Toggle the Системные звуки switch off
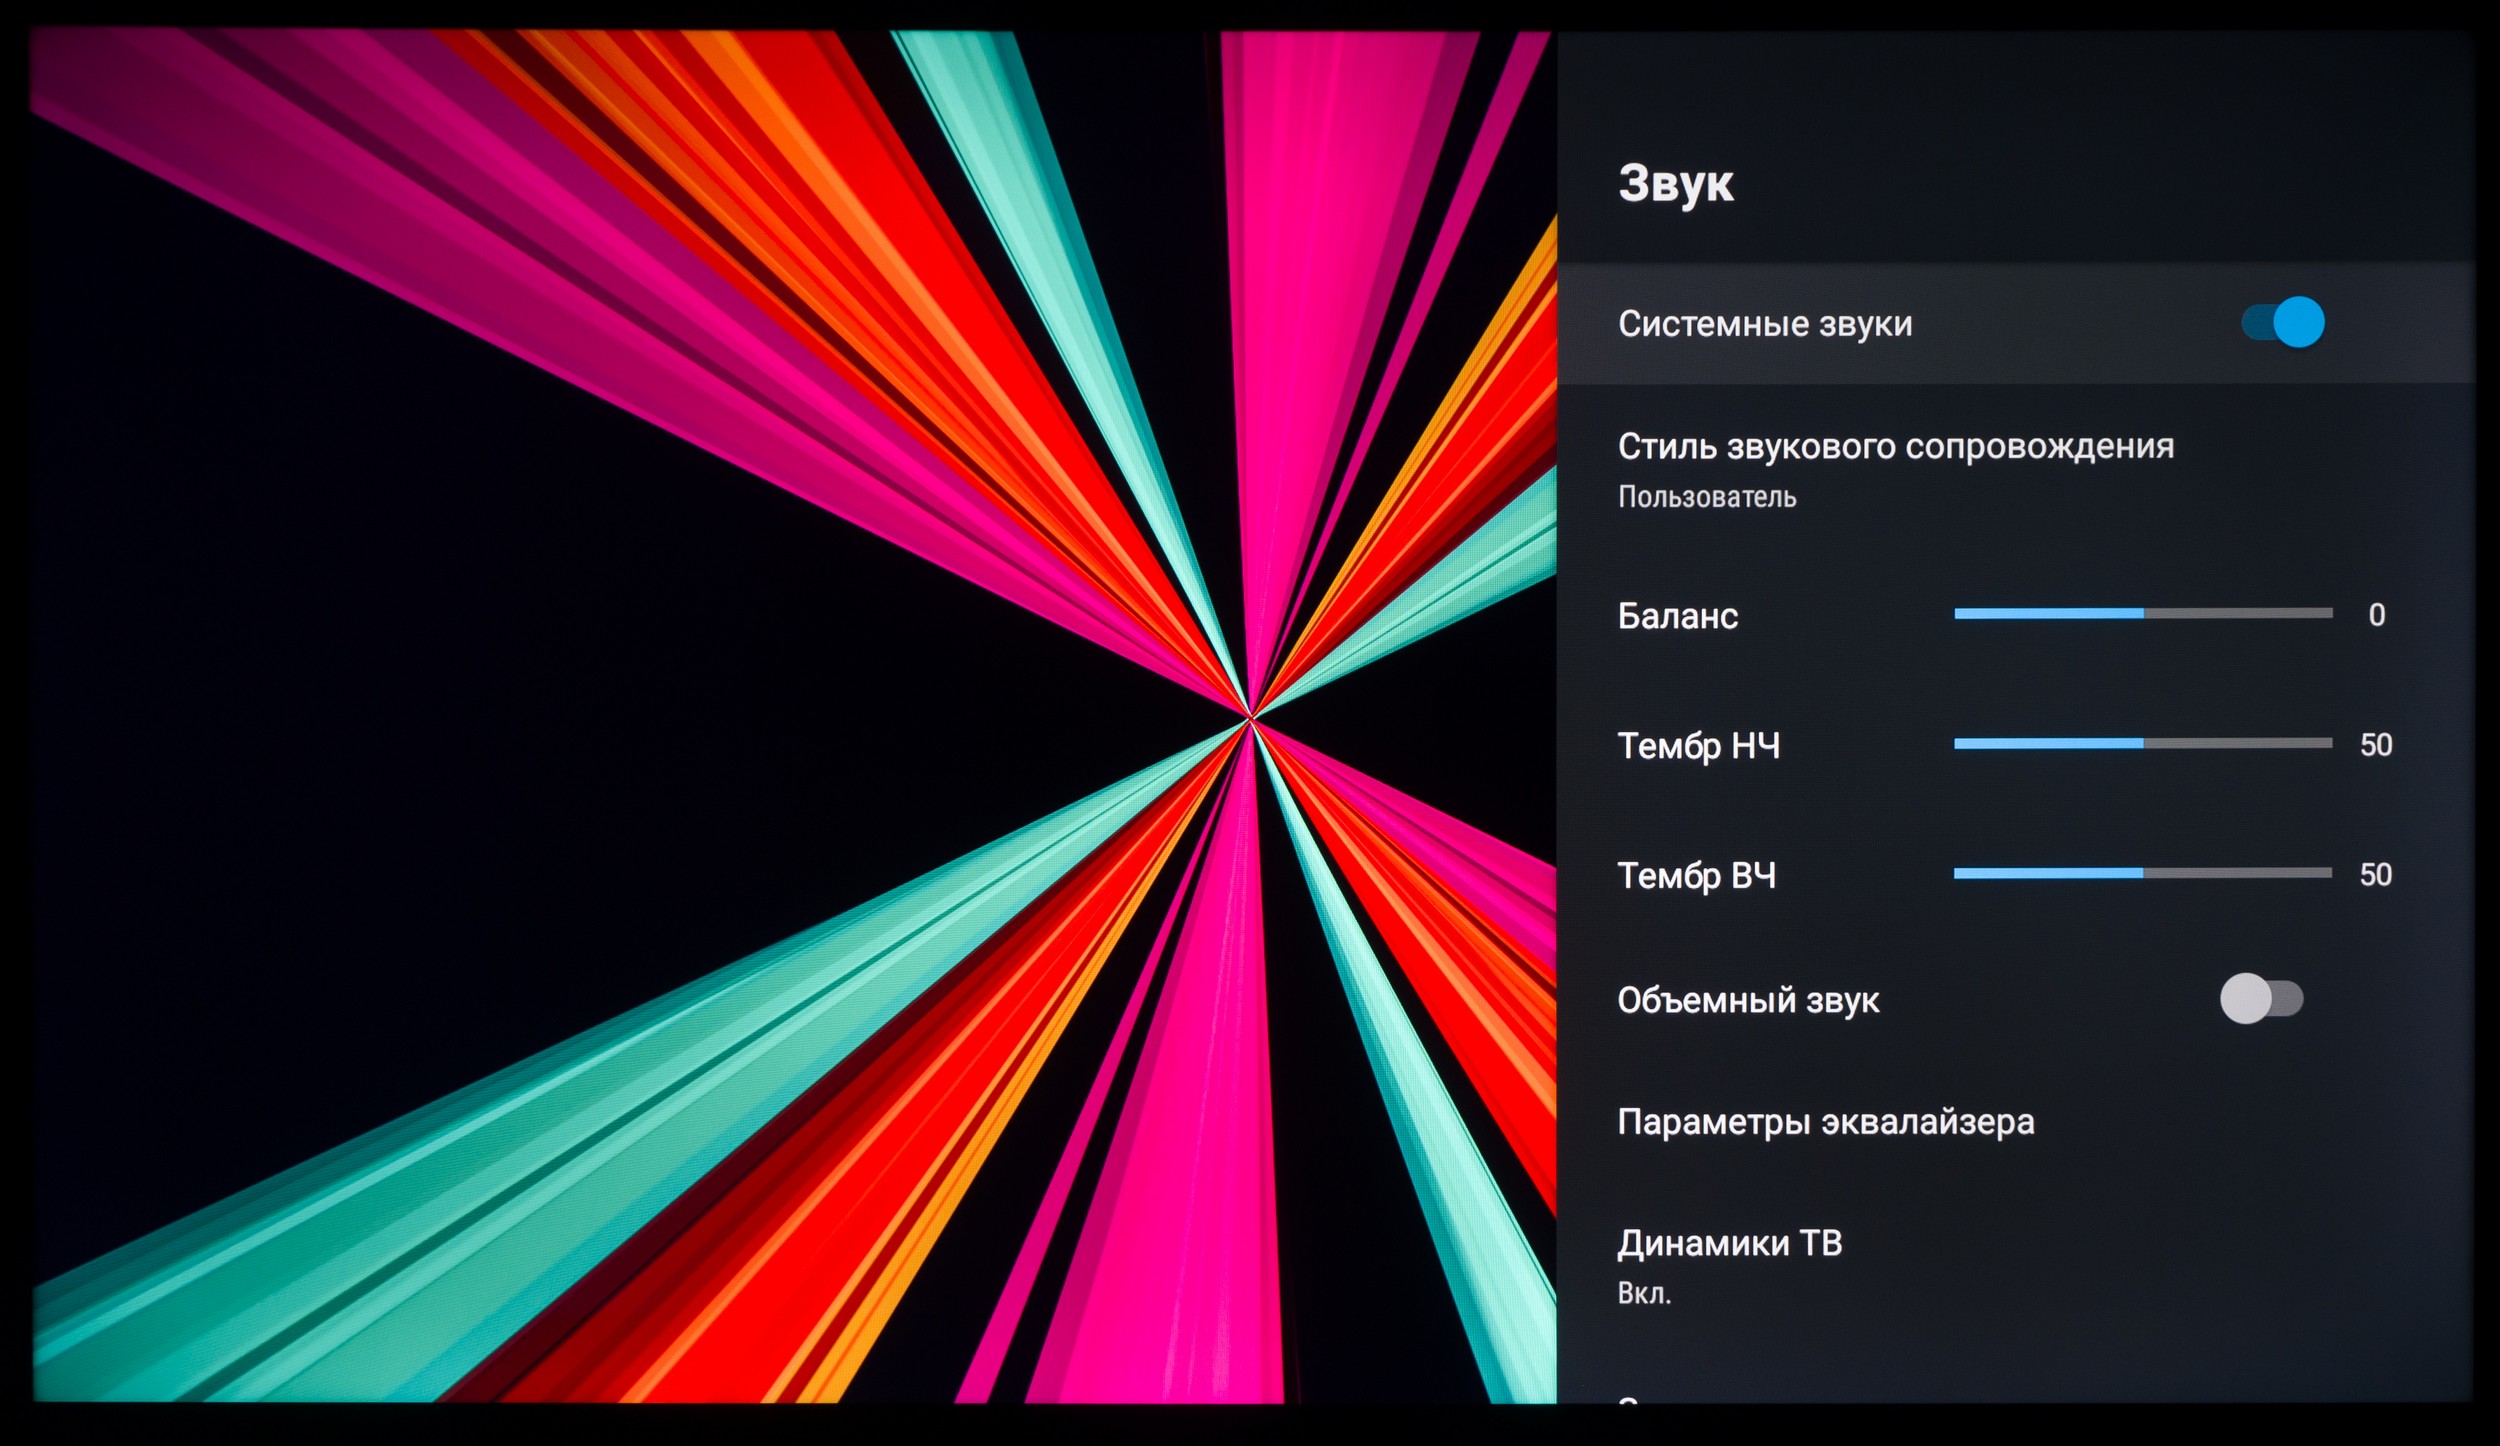The width and height of the screenshot is (2500, 1446). pos(2283,322)
